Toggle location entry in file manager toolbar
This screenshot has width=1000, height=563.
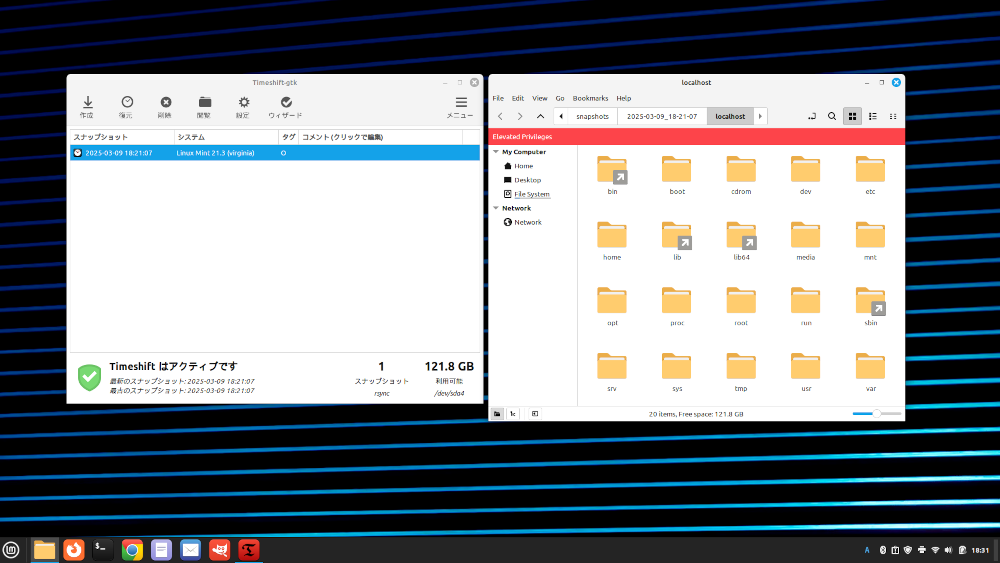[x=812, y=116]
